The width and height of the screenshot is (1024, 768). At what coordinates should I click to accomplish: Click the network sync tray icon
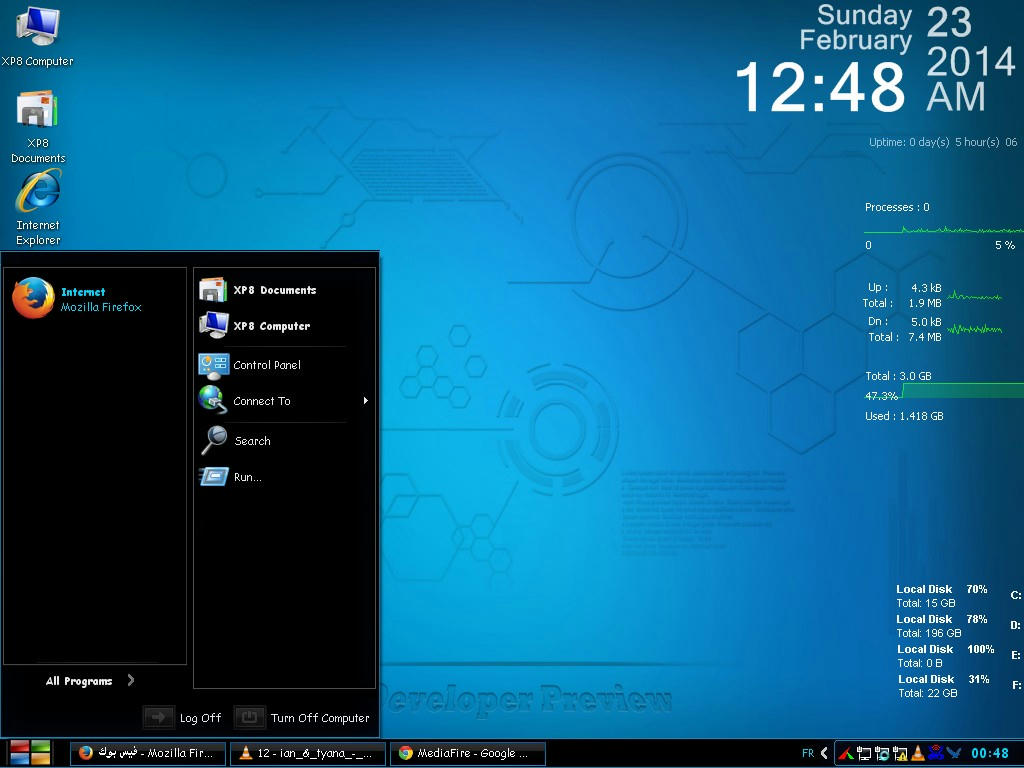tap(882, 753)
